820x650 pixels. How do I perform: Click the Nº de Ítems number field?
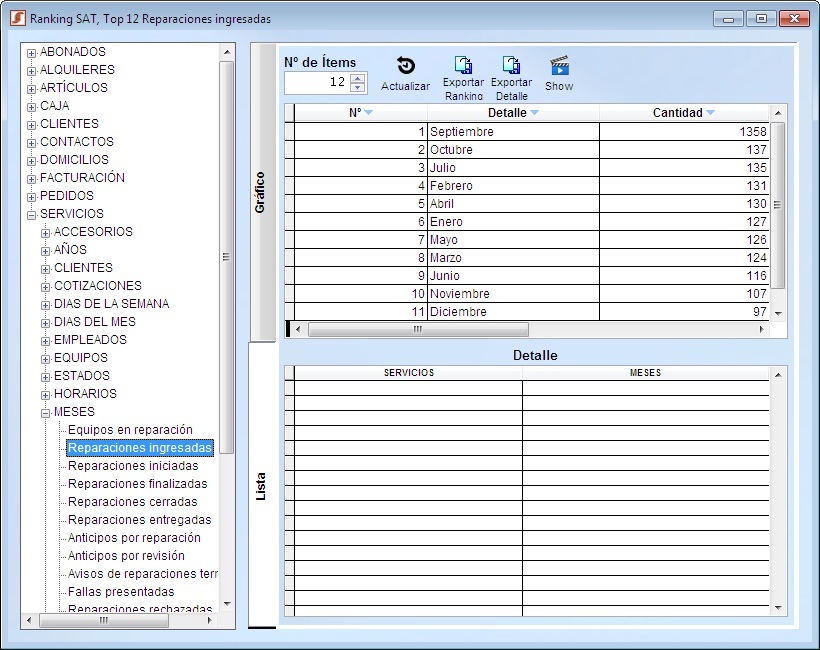(x=316, y=83)
